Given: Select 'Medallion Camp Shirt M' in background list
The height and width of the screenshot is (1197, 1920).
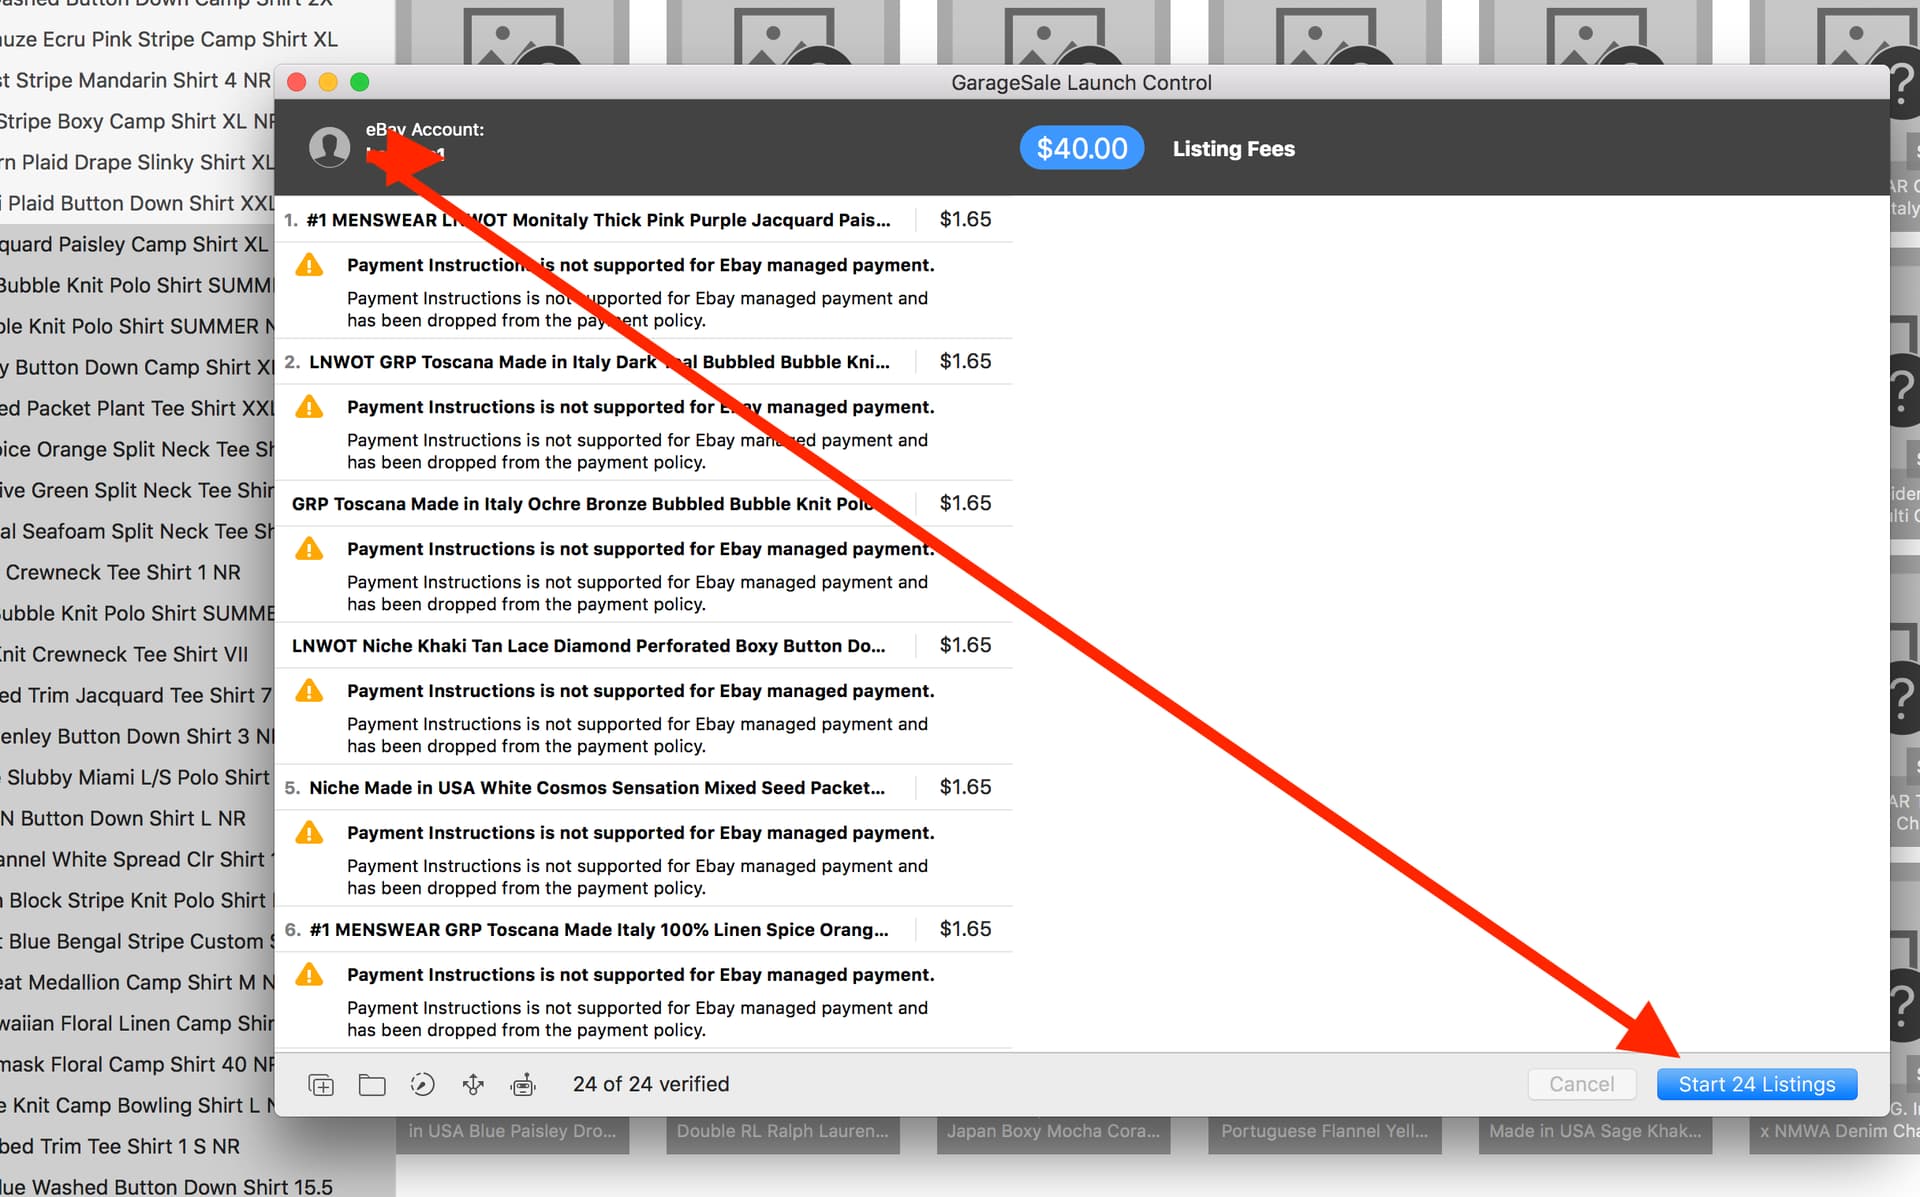Looking at the screenshot, I should [137, 982].
